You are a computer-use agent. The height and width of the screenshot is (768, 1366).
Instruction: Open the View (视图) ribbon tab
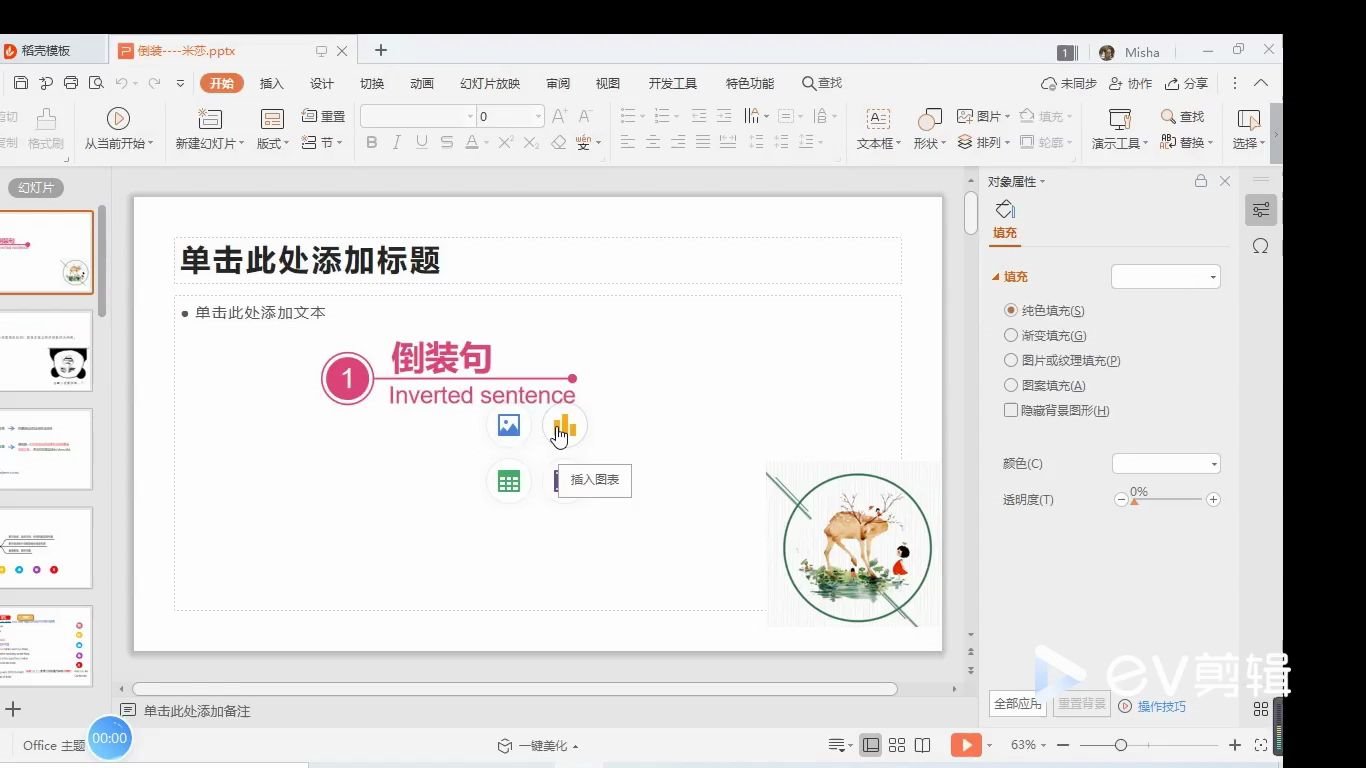(x=608, y=83)
